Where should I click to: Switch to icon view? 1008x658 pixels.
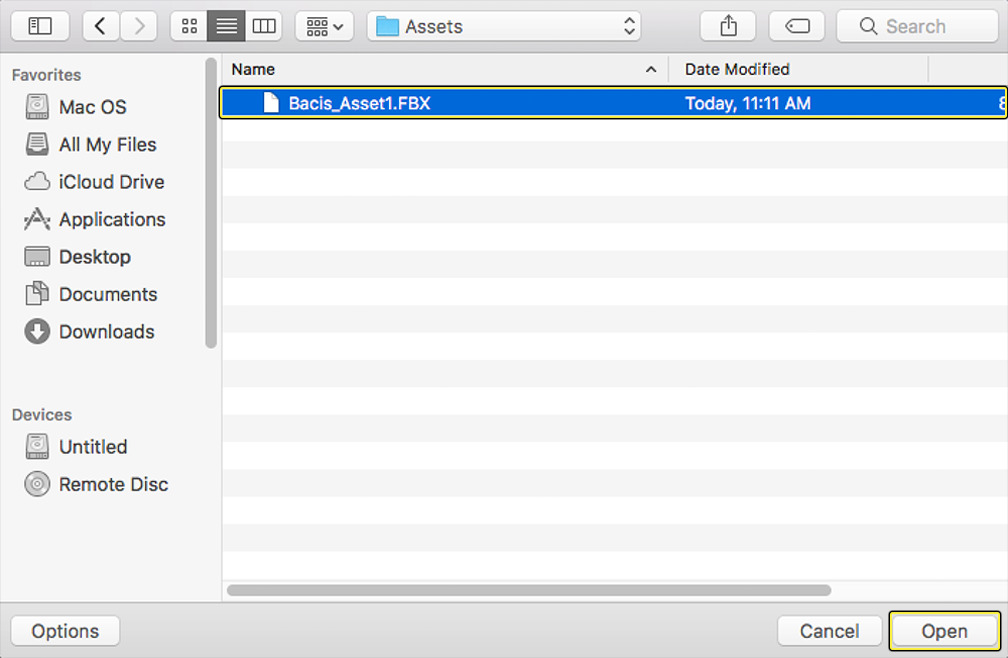tap(188, 25)
